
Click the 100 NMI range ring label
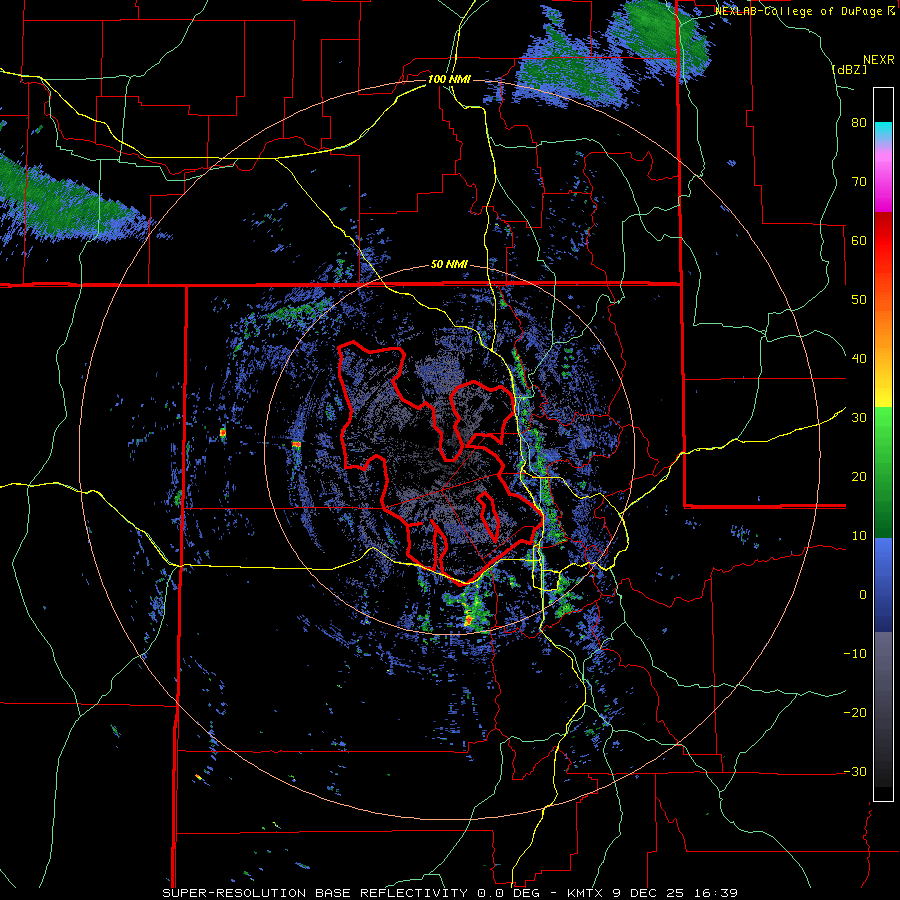click(449, 79)
